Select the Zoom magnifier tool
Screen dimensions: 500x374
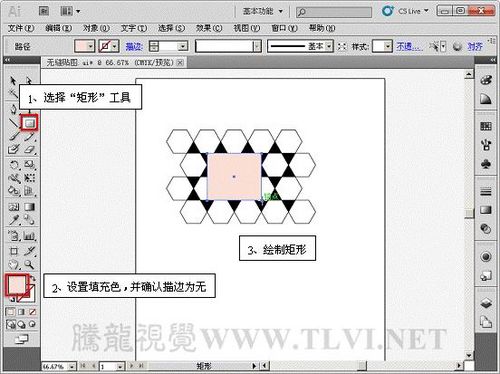click(29, 265)
